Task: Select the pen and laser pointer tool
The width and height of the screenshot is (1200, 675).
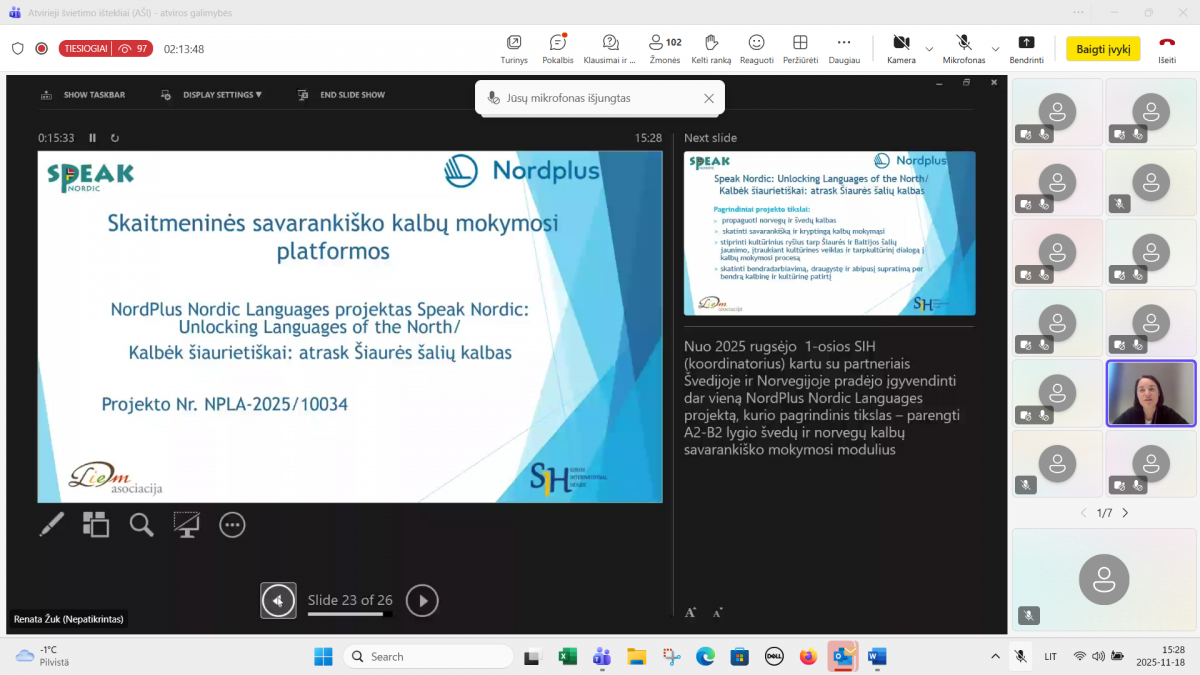Action: (x=52, y=524)
